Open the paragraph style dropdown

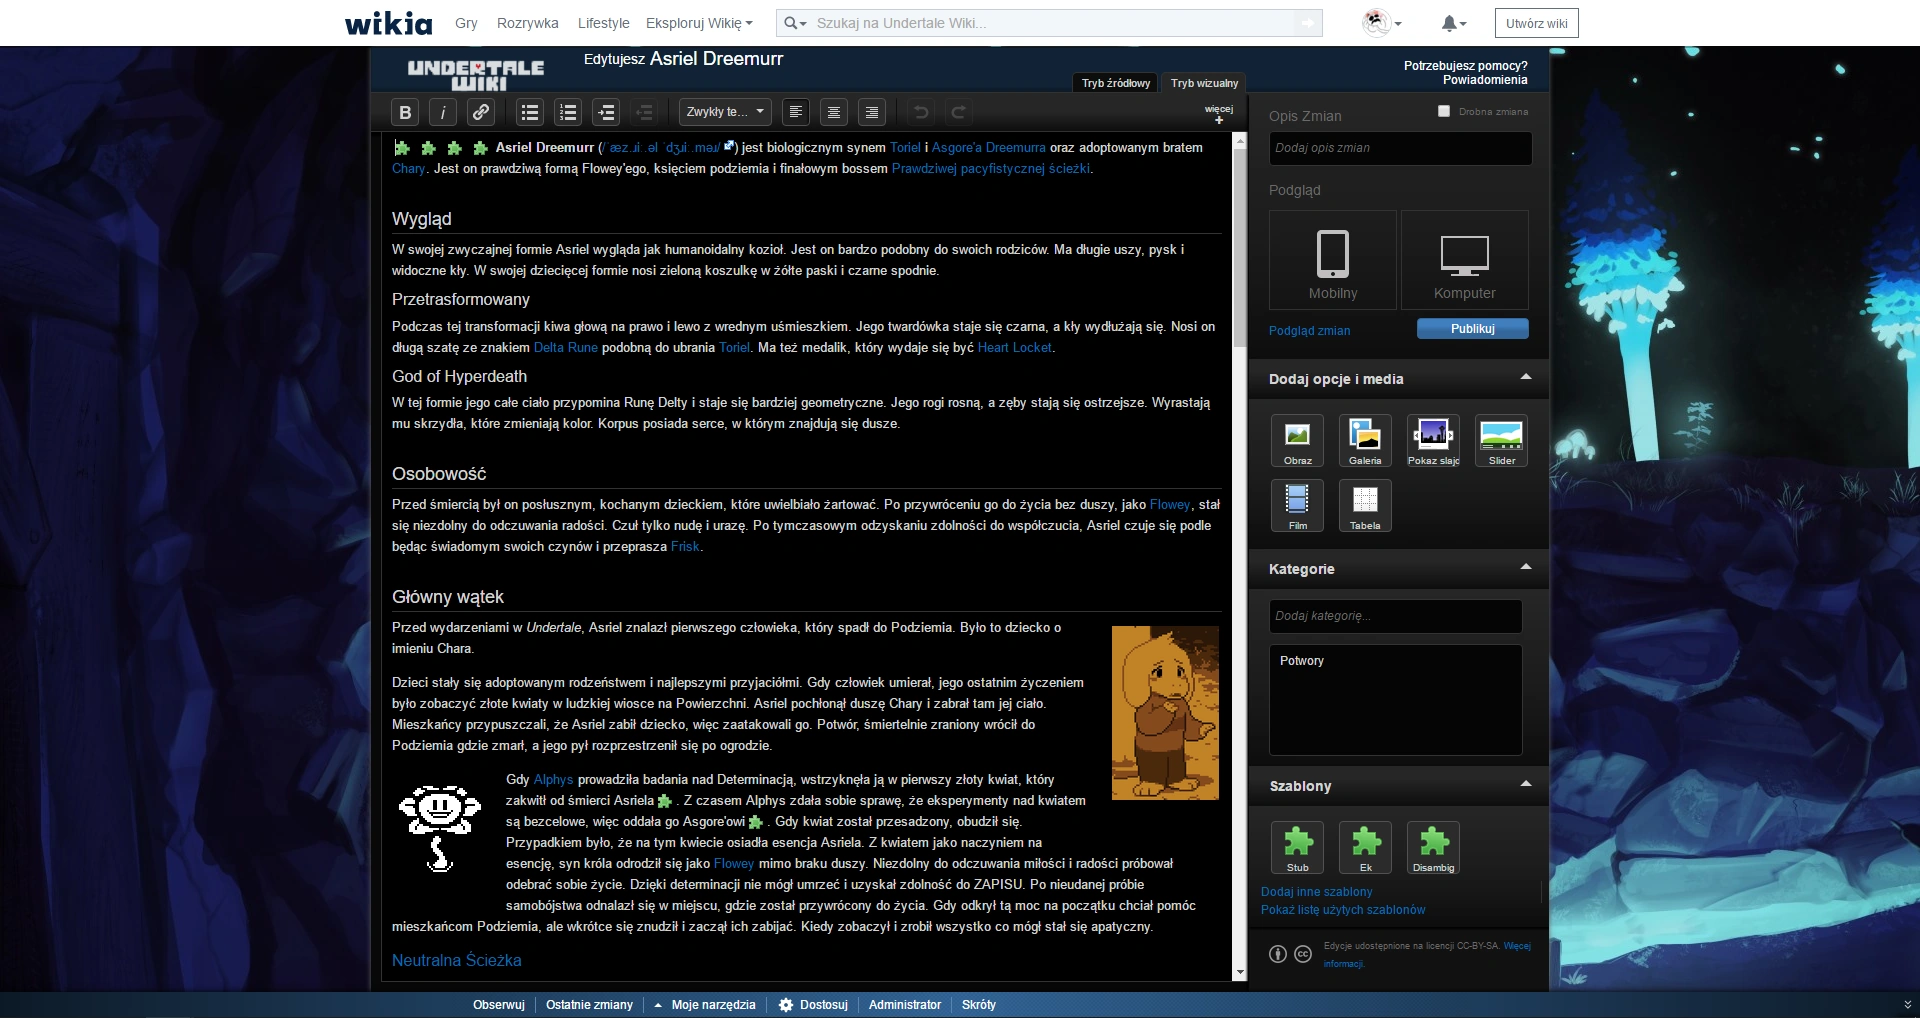point(725,112)
